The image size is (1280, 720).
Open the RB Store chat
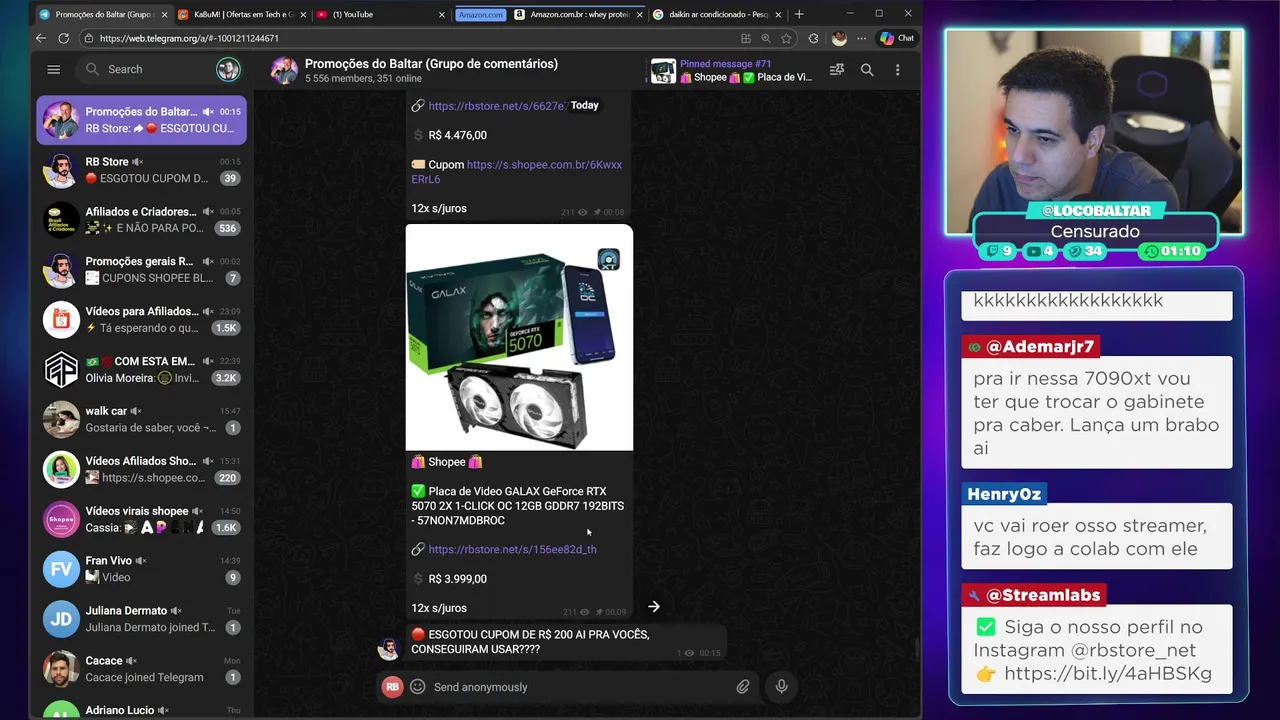[142, 170]
